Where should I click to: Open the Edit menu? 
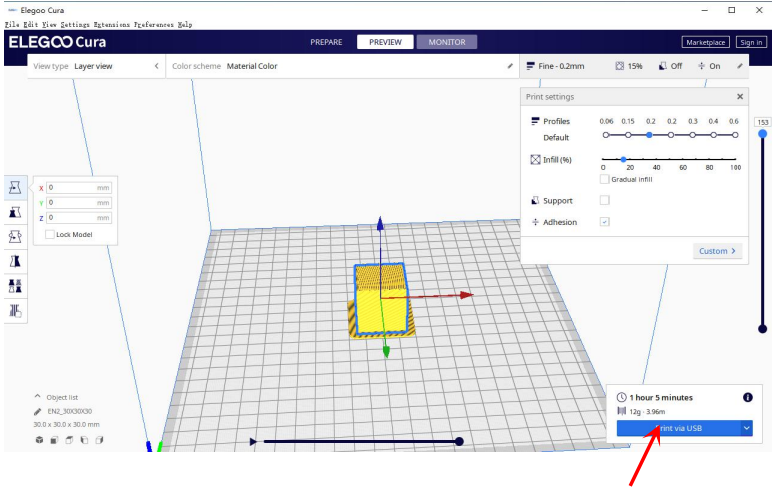click(x=30, y=24)
